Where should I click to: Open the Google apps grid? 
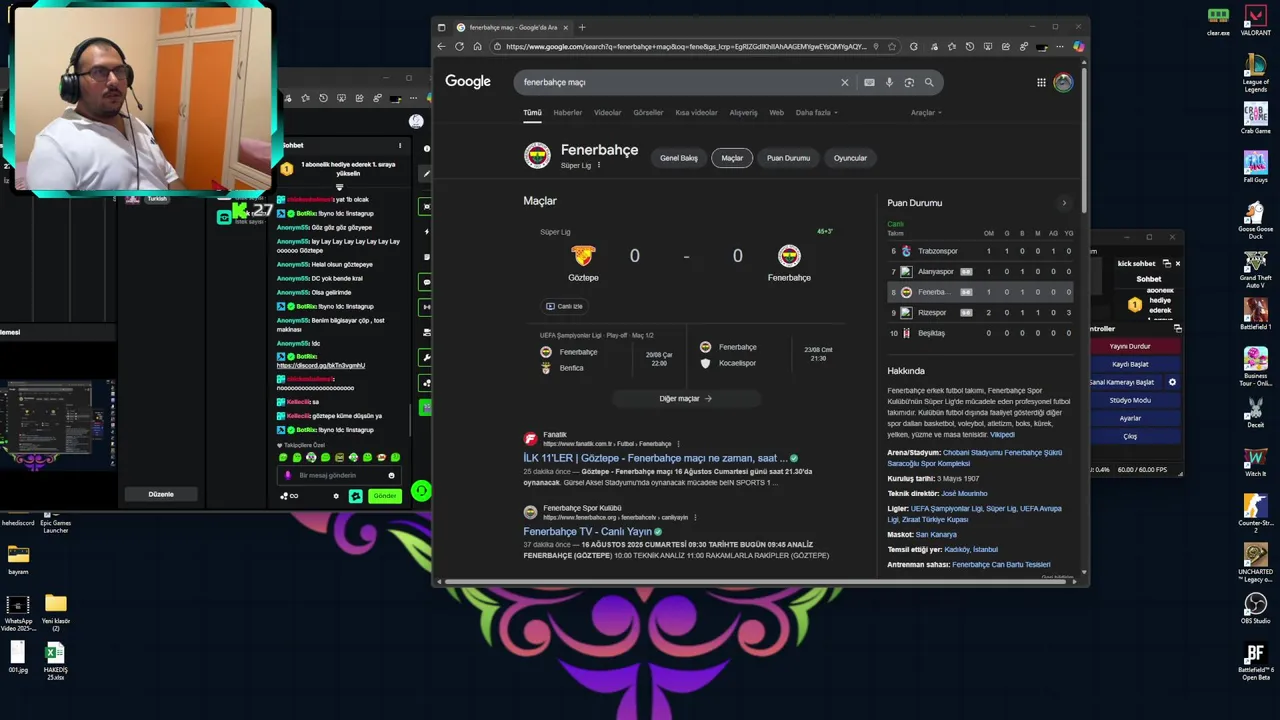(x=1041, y=82)
